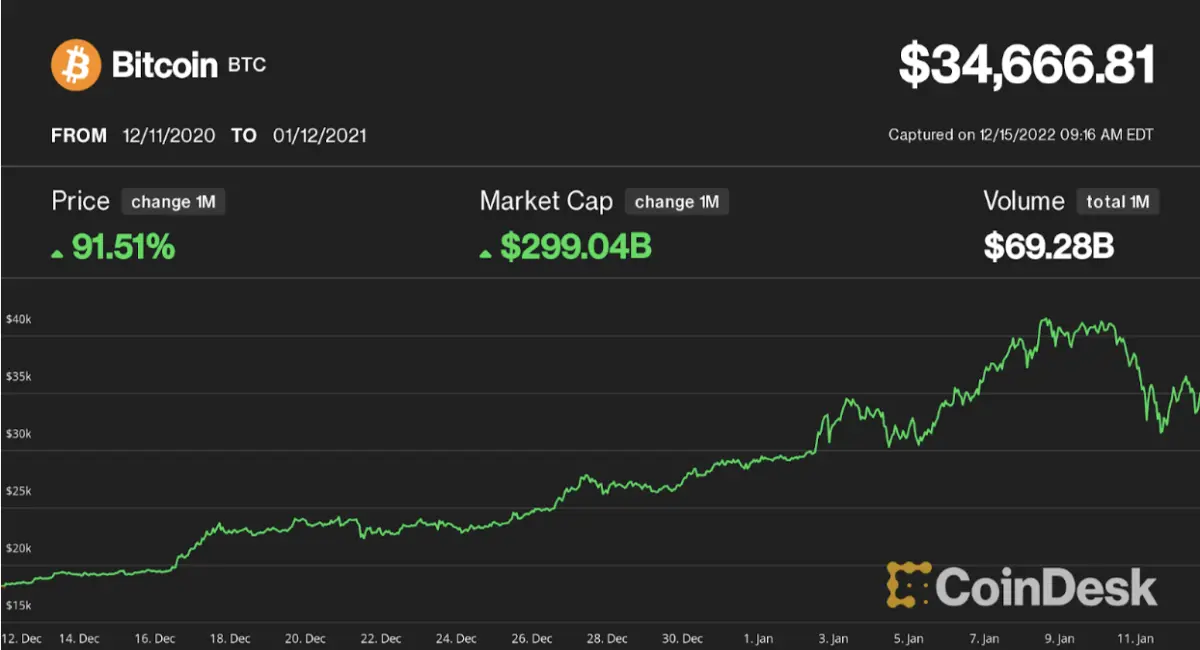Click the $299.04B market cap value
Screen dimensions: 1200x650
pos(576,246)
